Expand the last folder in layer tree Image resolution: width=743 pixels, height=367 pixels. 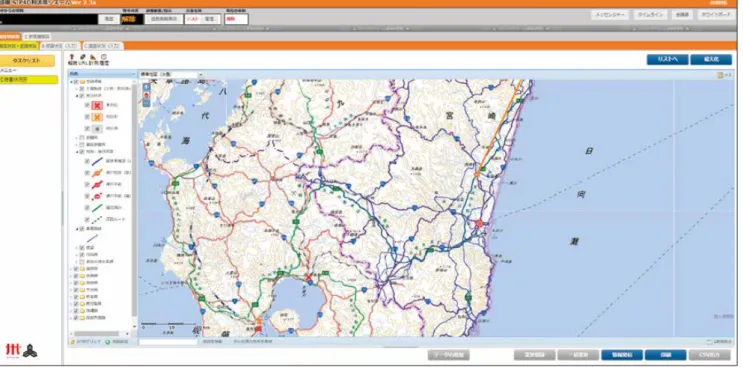[71, 318]
